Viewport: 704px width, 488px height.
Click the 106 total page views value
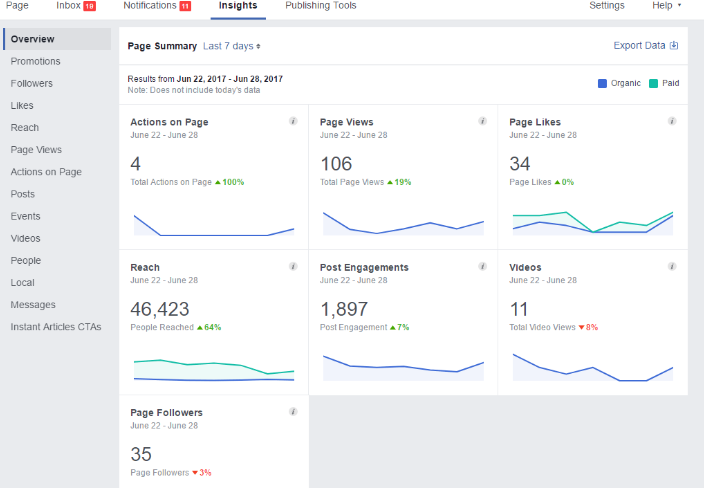point(336,164)
